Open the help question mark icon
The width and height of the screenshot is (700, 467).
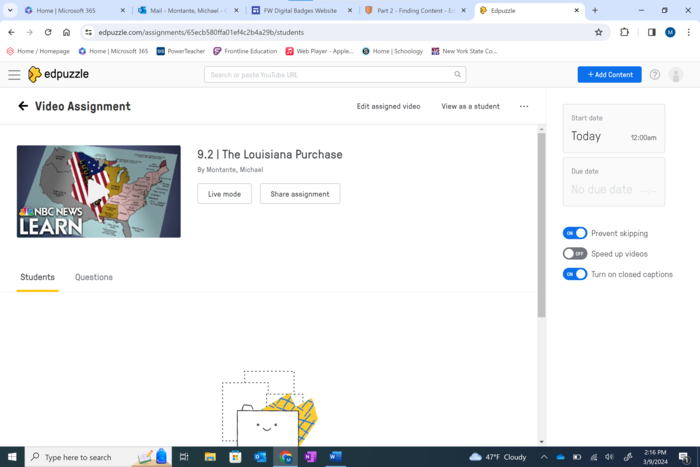pyautogui.click(x=655, y=75)
